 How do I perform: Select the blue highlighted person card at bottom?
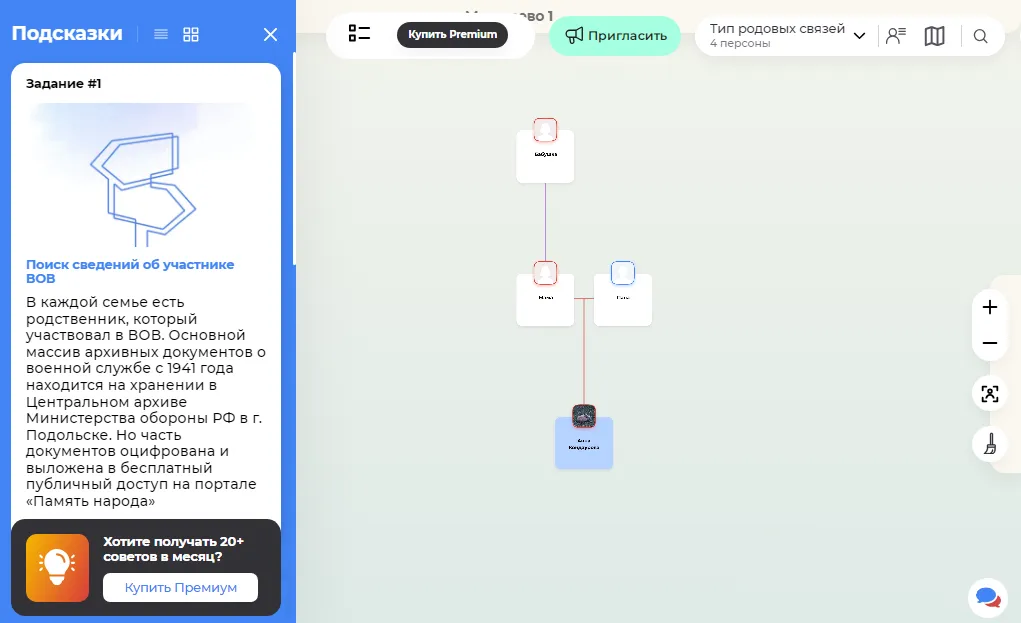584,443
